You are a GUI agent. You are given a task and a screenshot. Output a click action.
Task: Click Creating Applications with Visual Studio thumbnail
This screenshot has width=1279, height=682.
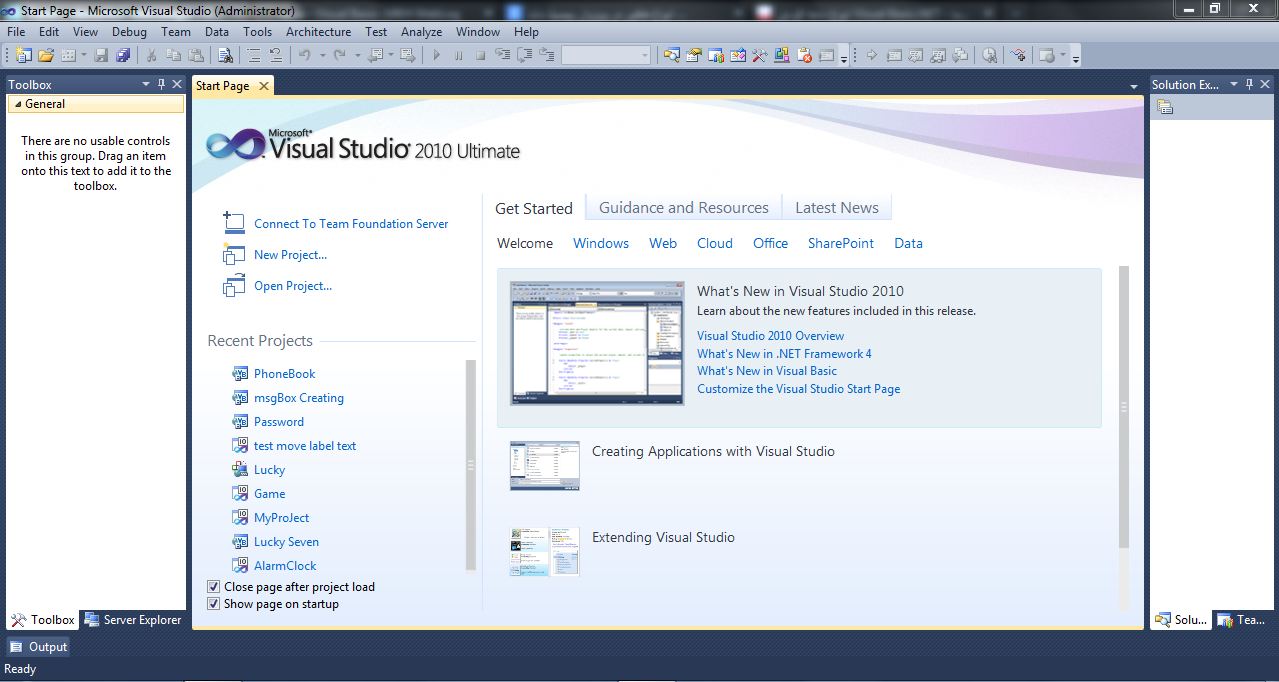click(x=544, y=466)
